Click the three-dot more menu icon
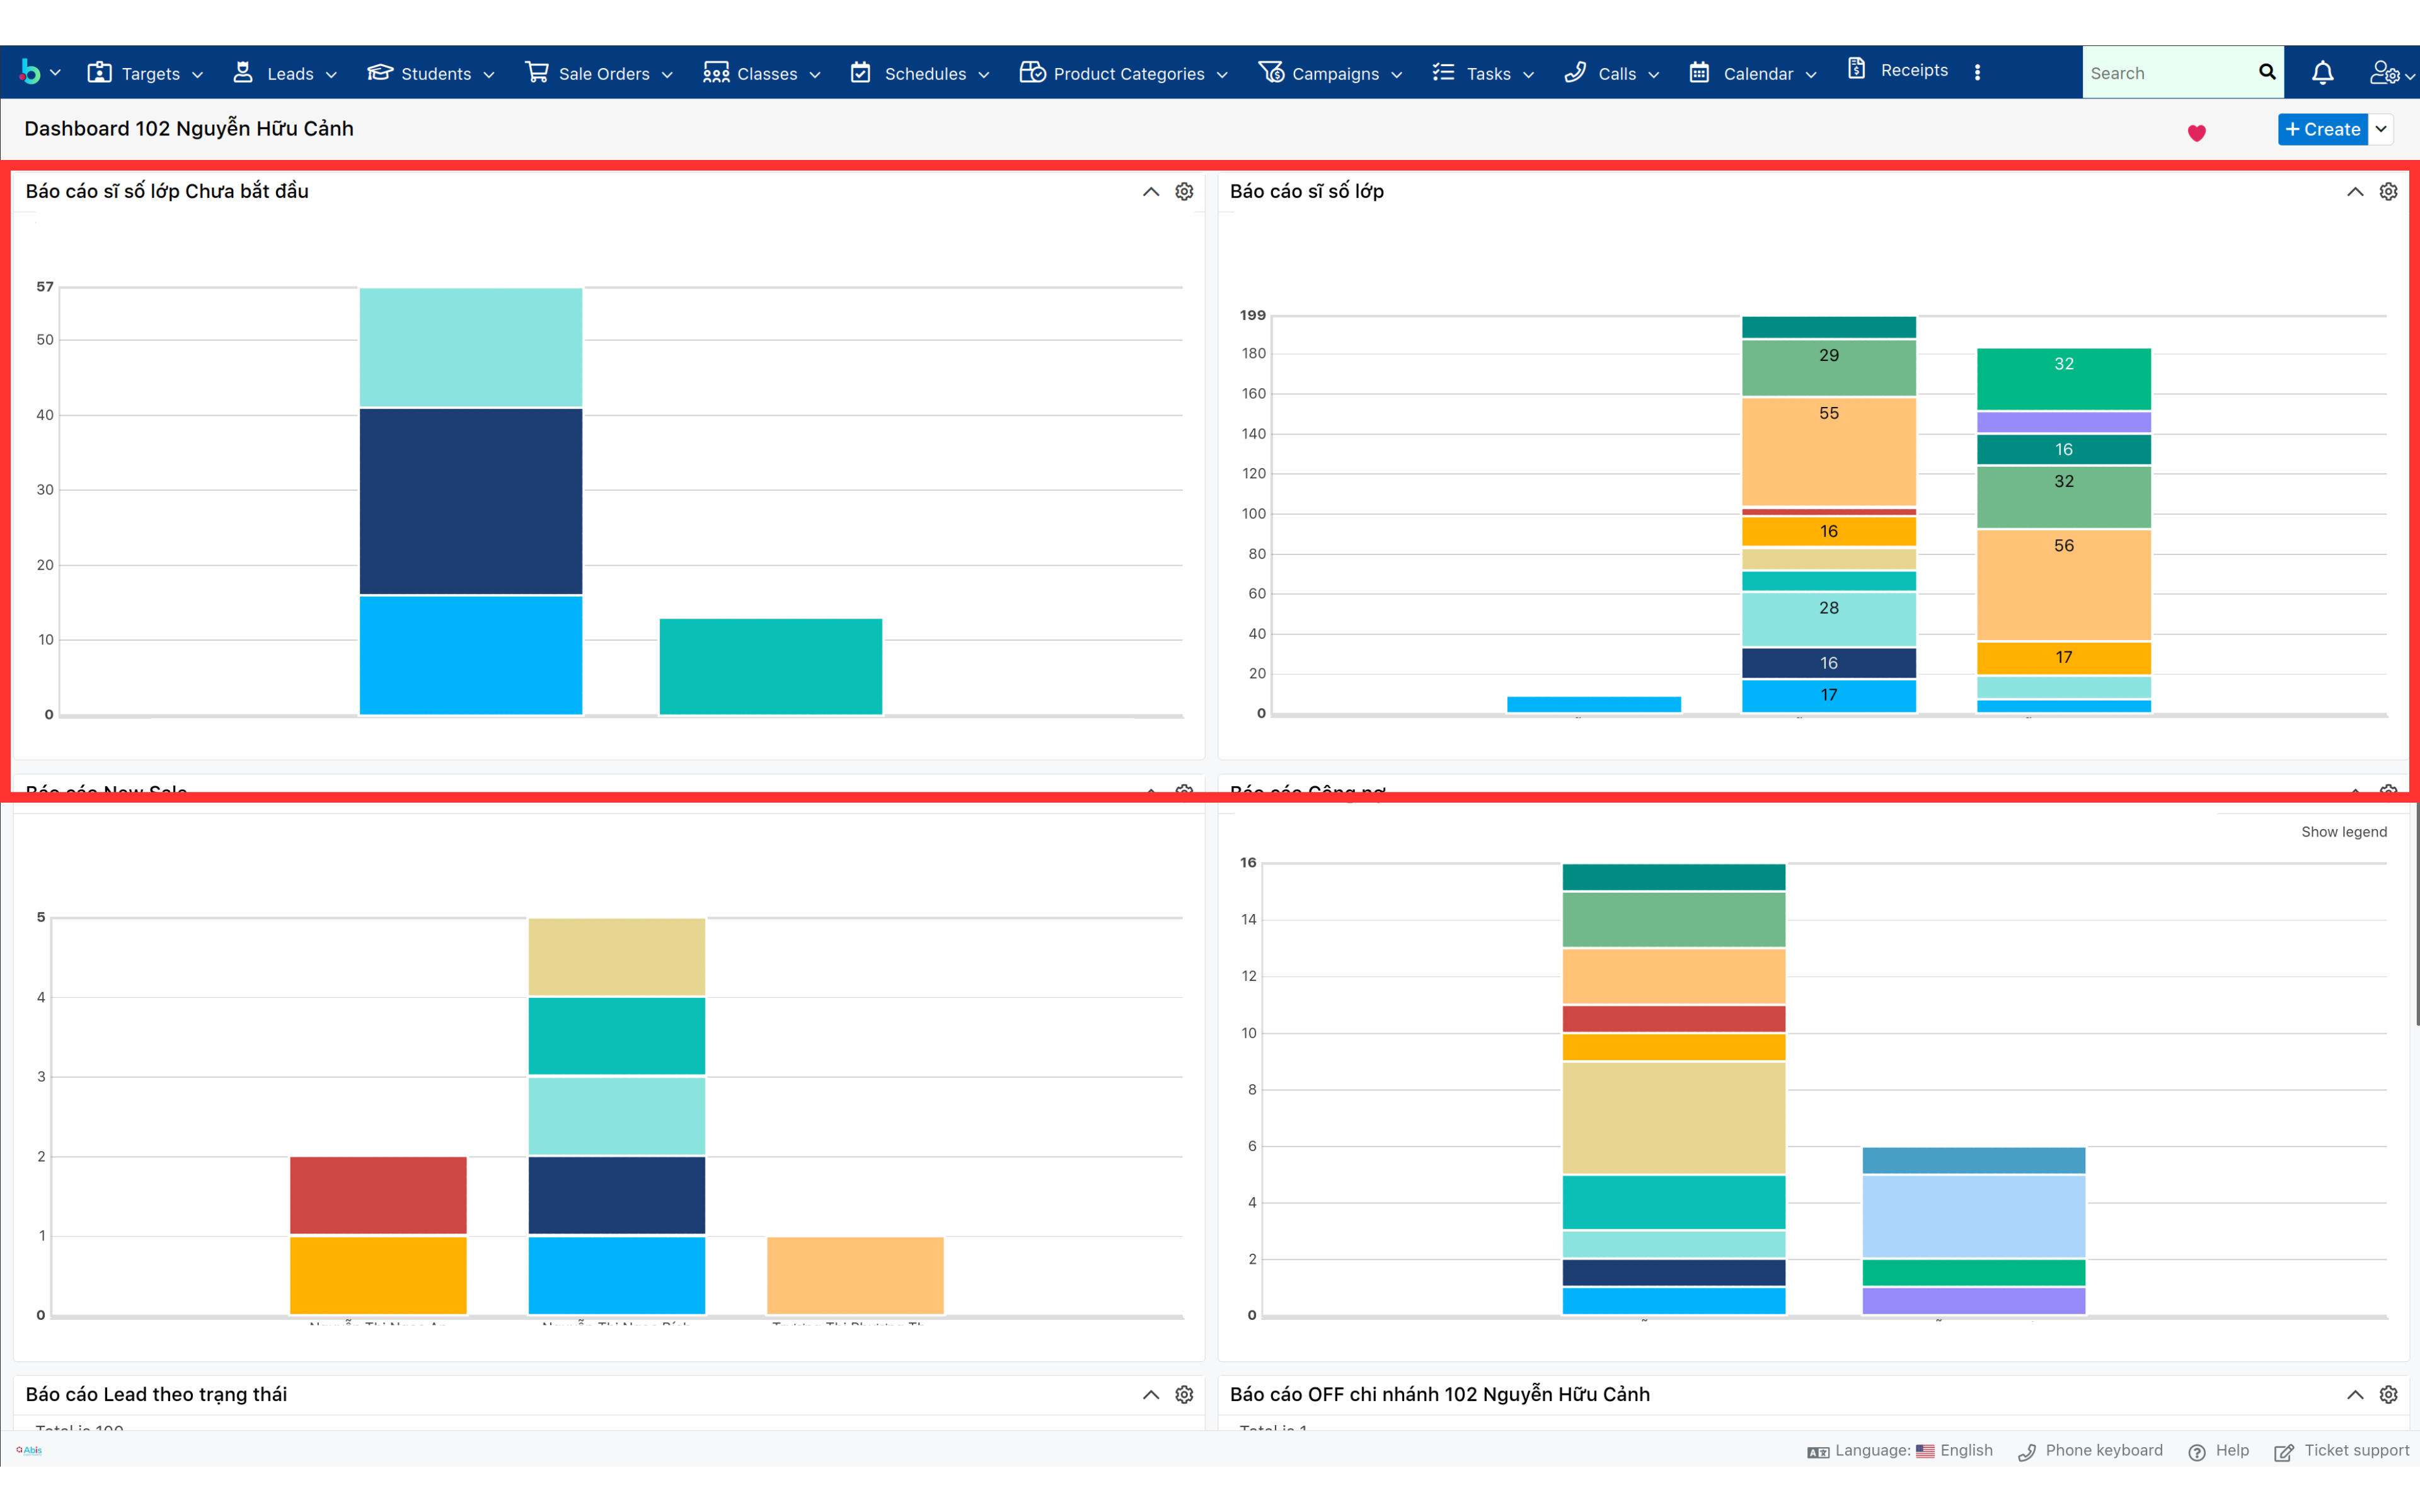Viewport: 2420px width, 1512px height. (x=1977, y=72)
